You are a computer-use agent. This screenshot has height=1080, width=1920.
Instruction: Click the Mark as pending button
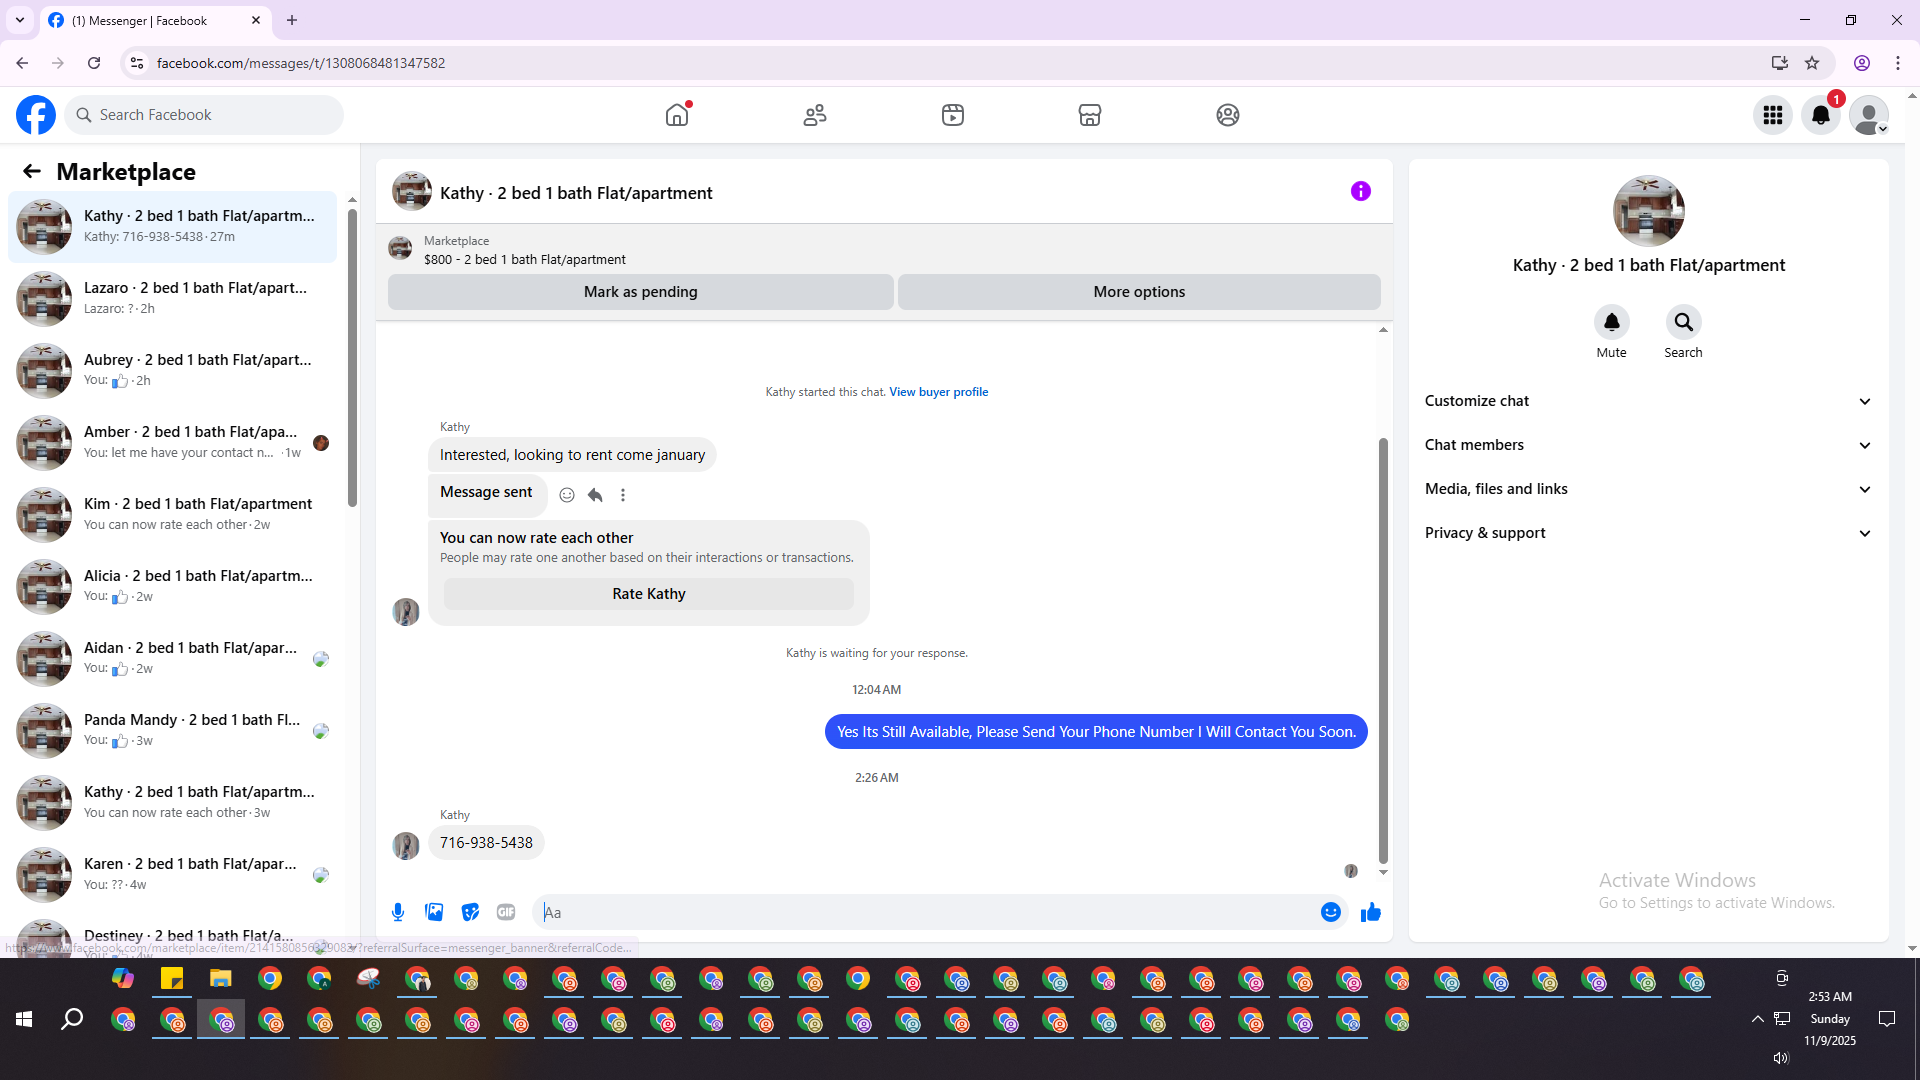(x=640, y=292)
